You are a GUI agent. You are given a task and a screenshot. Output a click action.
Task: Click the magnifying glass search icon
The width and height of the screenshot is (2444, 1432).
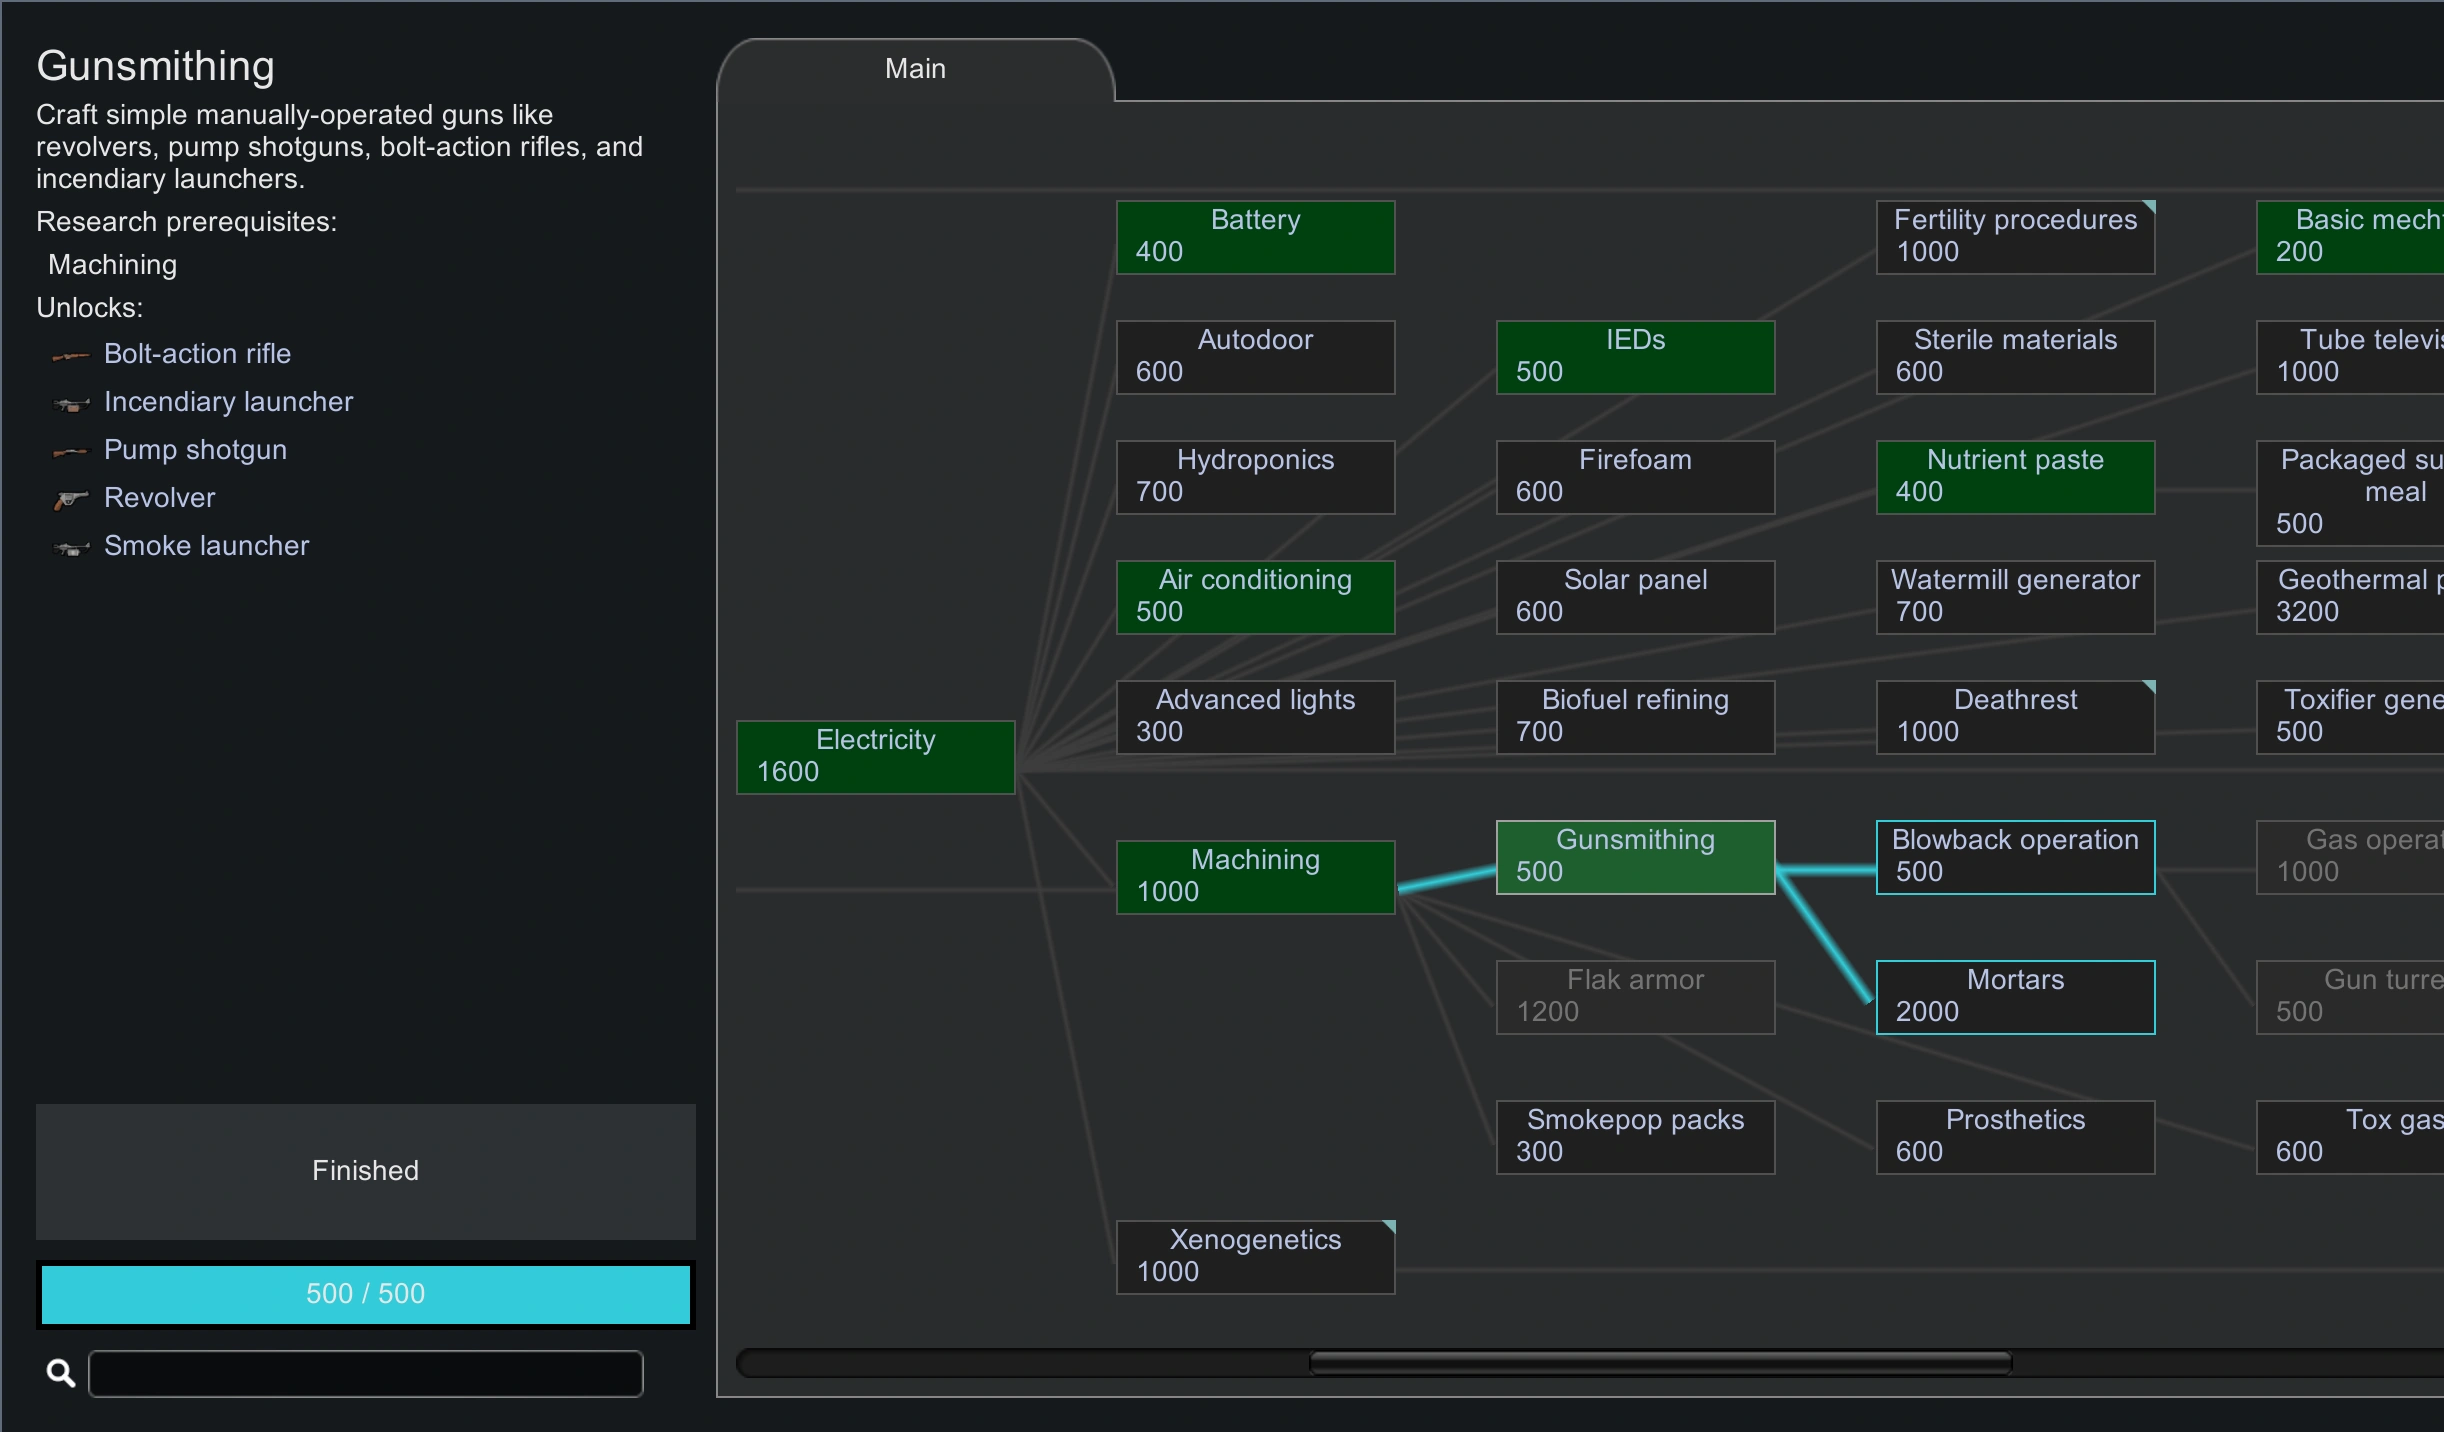point(61,1373)
